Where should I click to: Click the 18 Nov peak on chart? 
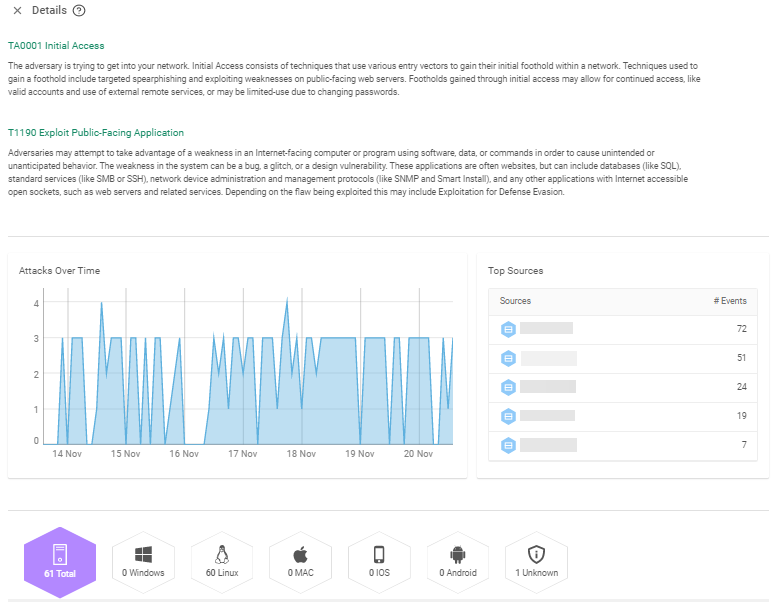click(x=287, y=302)
